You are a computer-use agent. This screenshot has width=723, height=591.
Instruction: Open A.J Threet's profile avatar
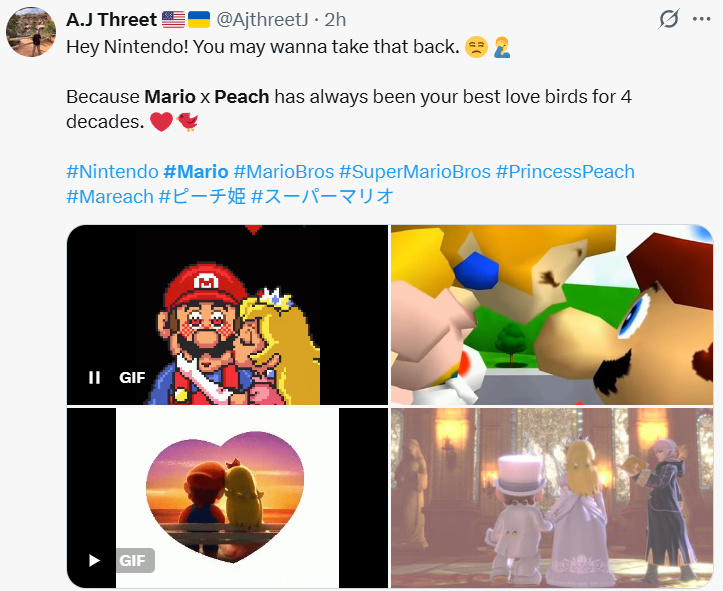(31, 32)
